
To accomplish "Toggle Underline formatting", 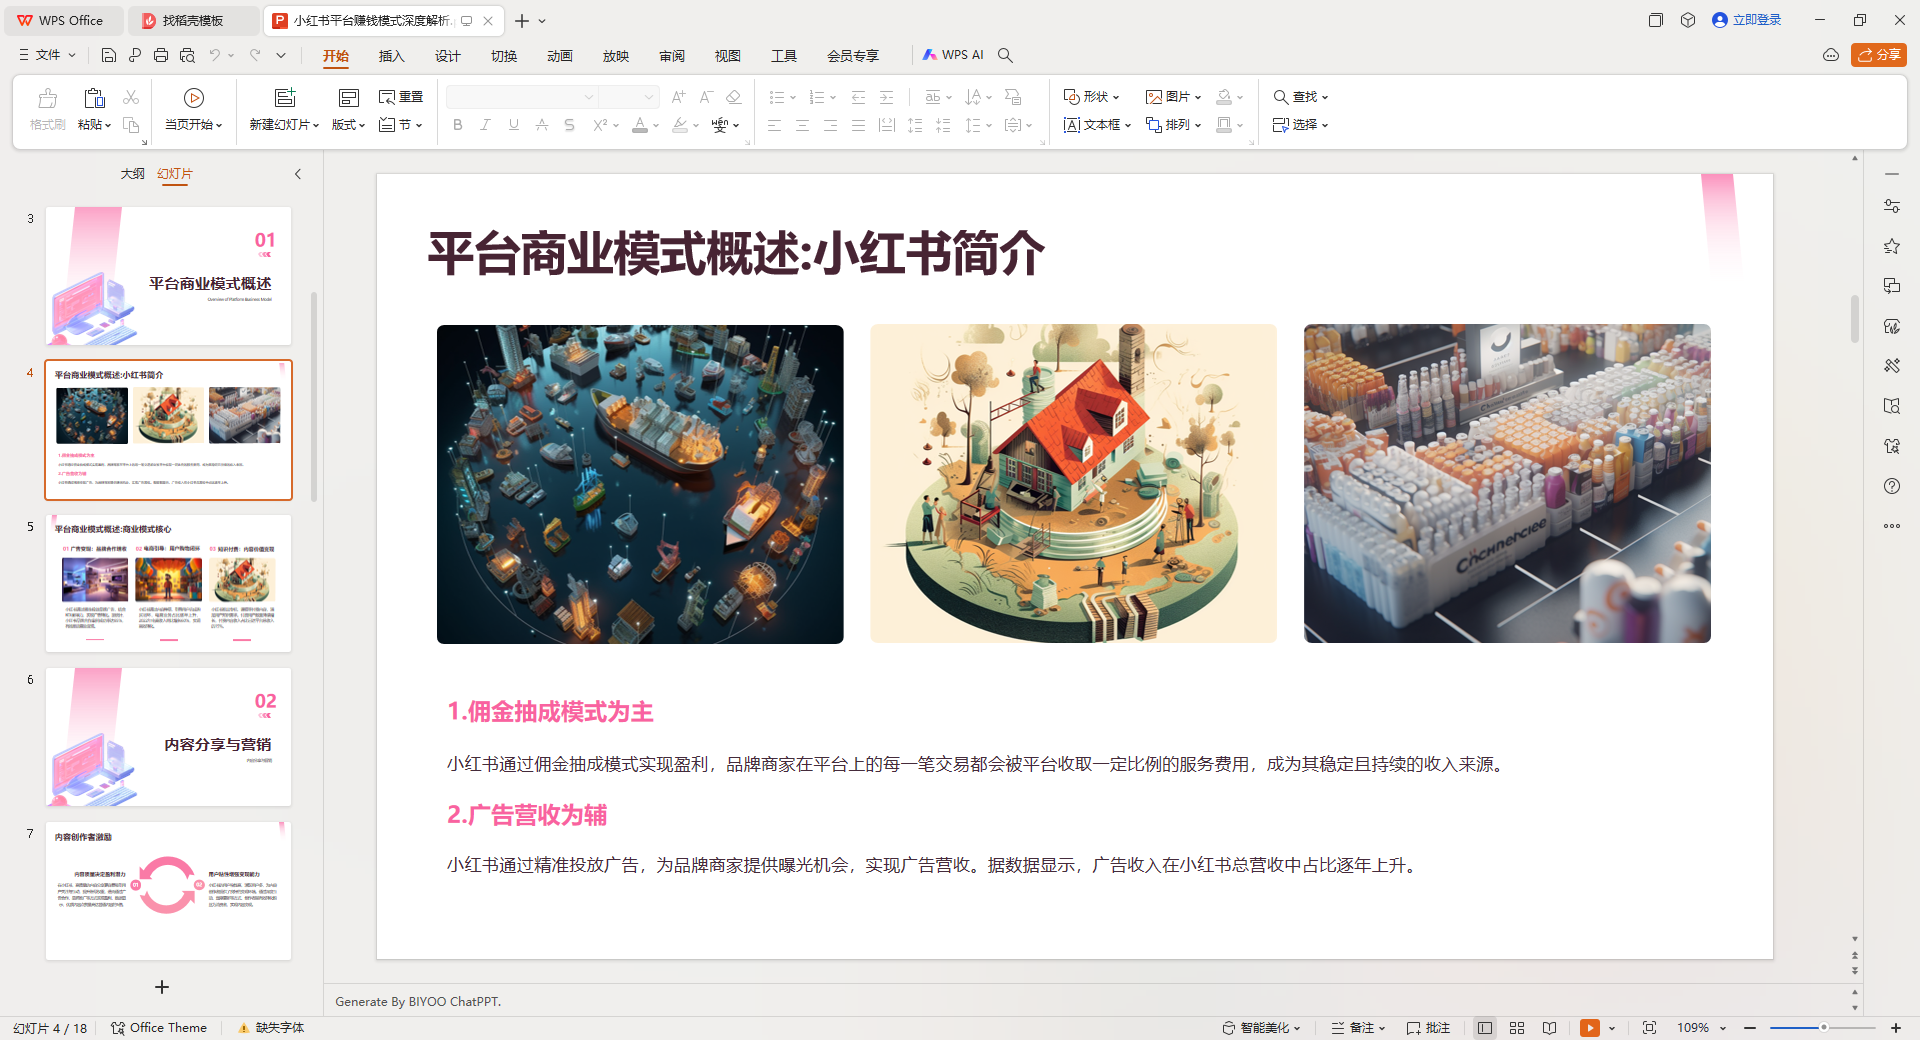I will pyautogui.click(x=513, y=125).
